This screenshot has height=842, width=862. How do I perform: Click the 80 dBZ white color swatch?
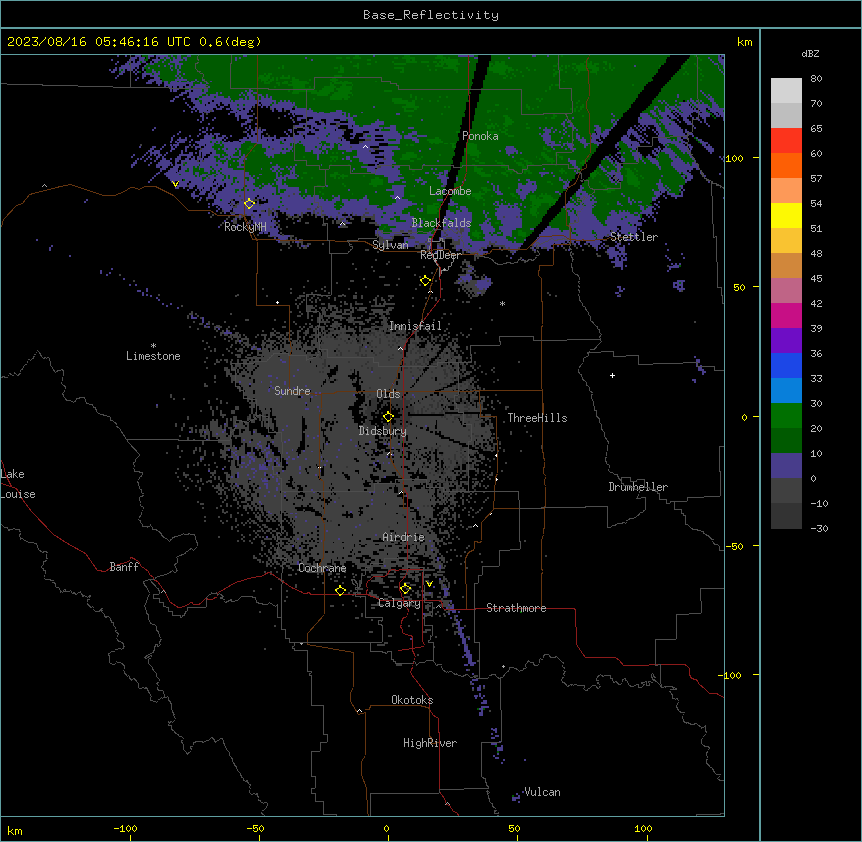tap(786, 91)
